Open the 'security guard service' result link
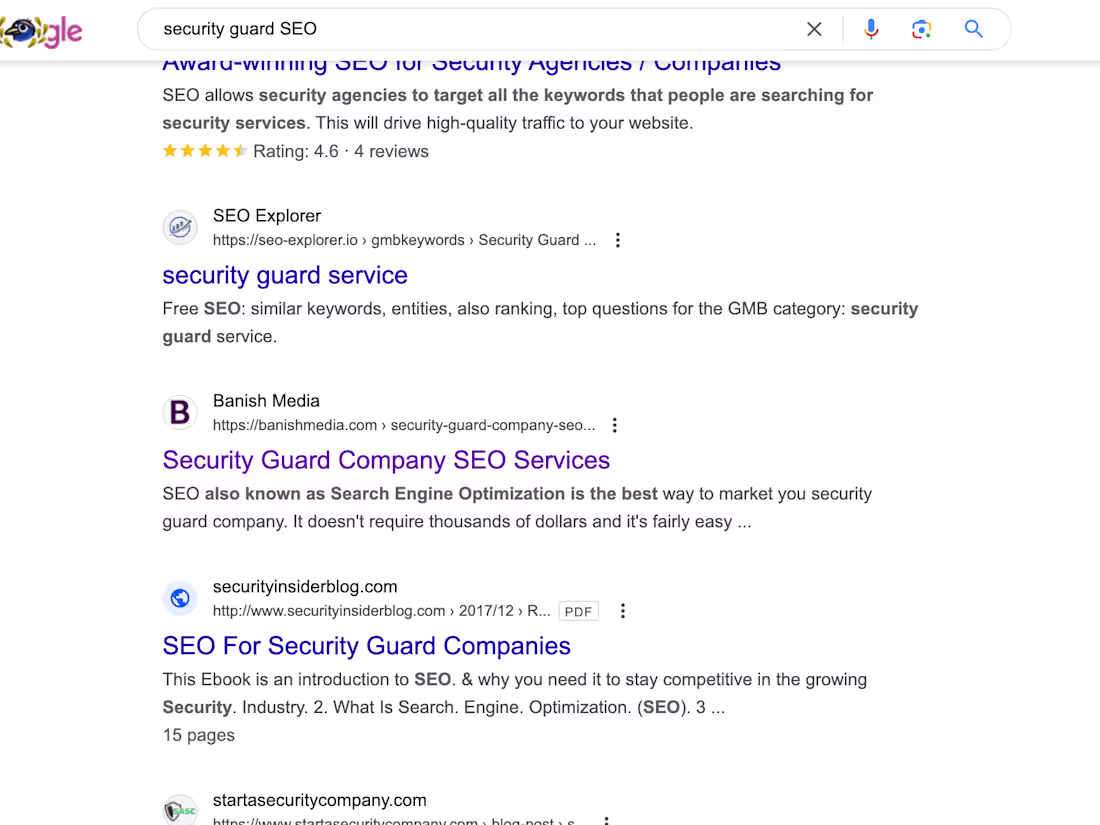Screen dimensions: 1100x825 coord(285,275)
